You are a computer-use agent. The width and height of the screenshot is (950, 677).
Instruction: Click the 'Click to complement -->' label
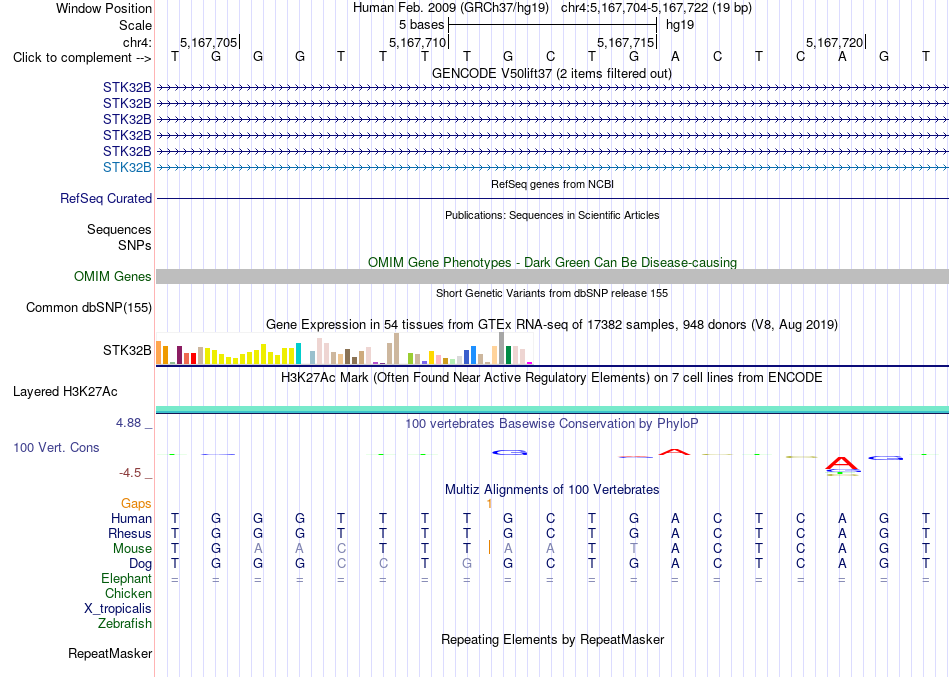pyautogui.click(x=82, y=58)
